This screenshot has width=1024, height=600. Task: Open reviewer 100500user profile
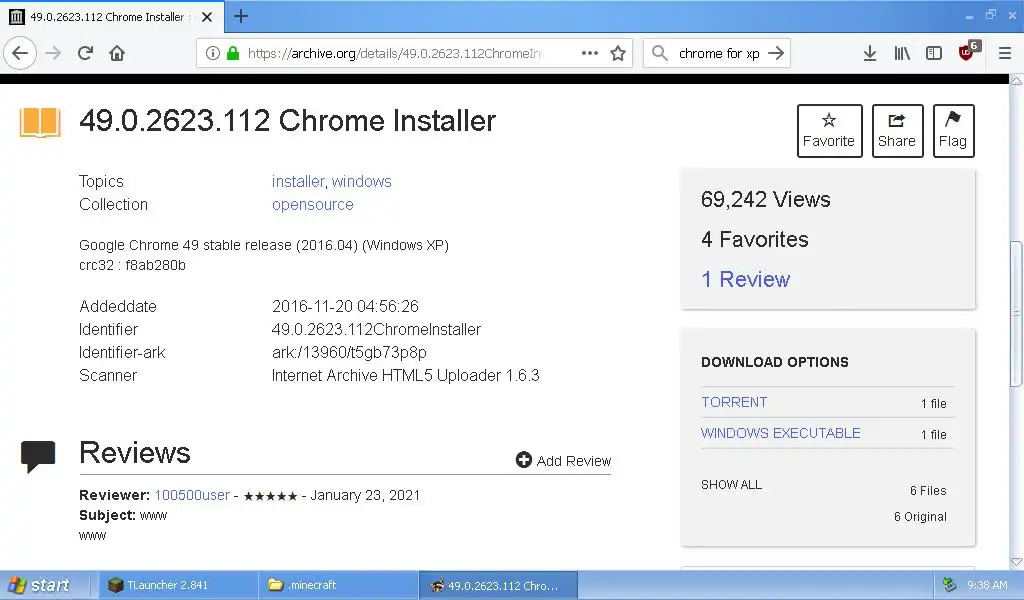tap(192, 495)
